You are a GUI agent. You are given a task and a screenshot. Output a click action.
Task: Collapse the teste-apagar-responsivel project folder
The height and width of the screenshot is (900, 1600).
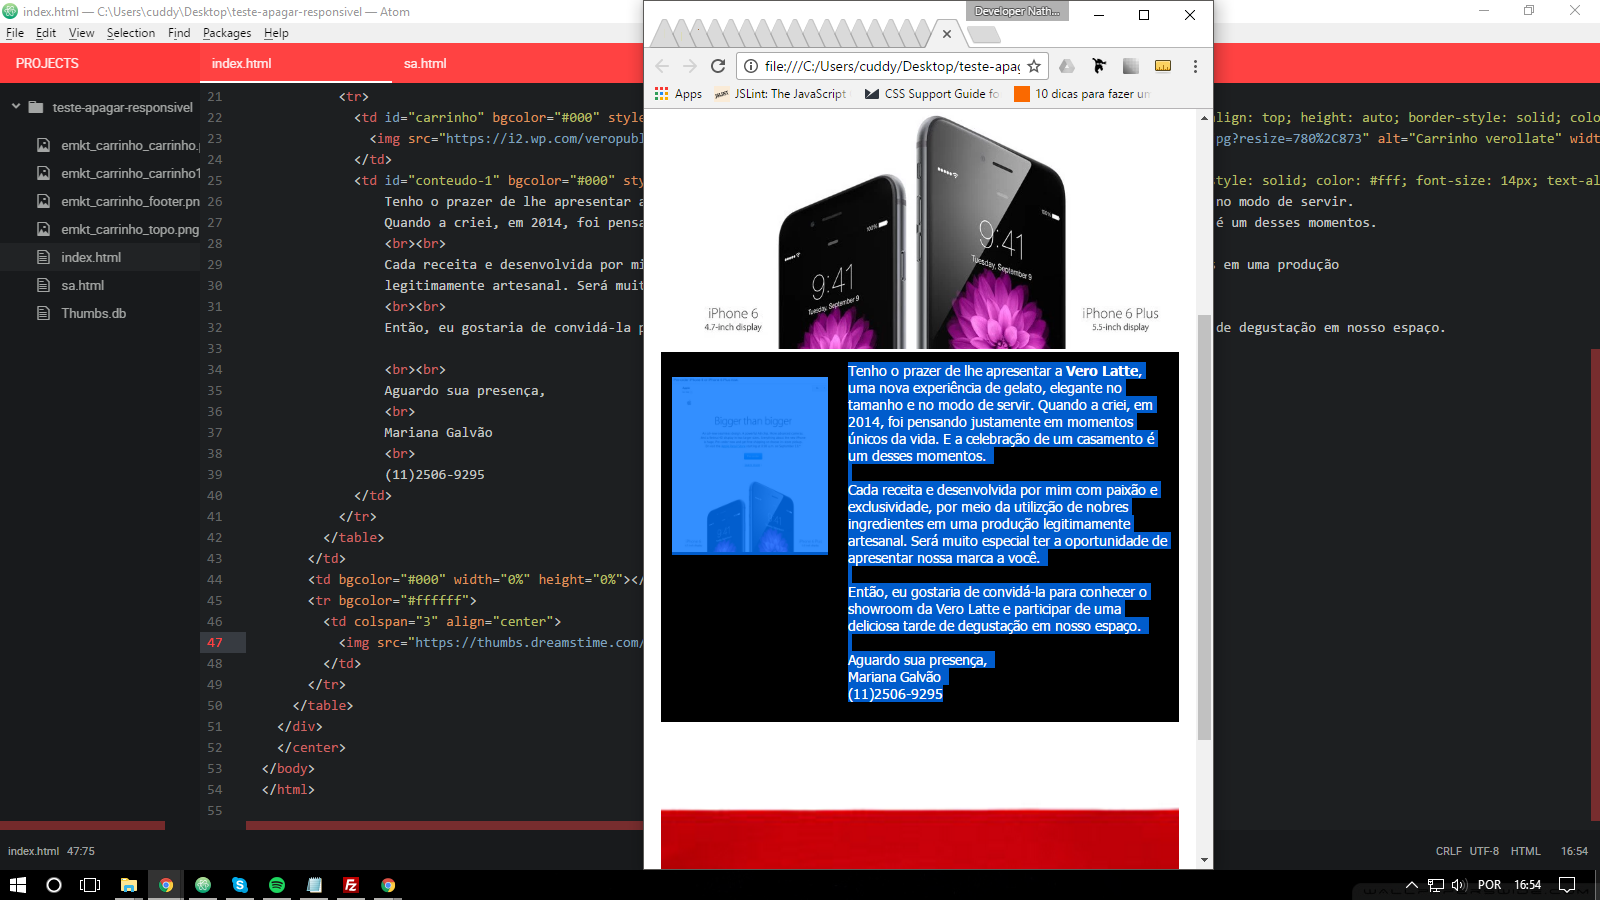[16, 107]
